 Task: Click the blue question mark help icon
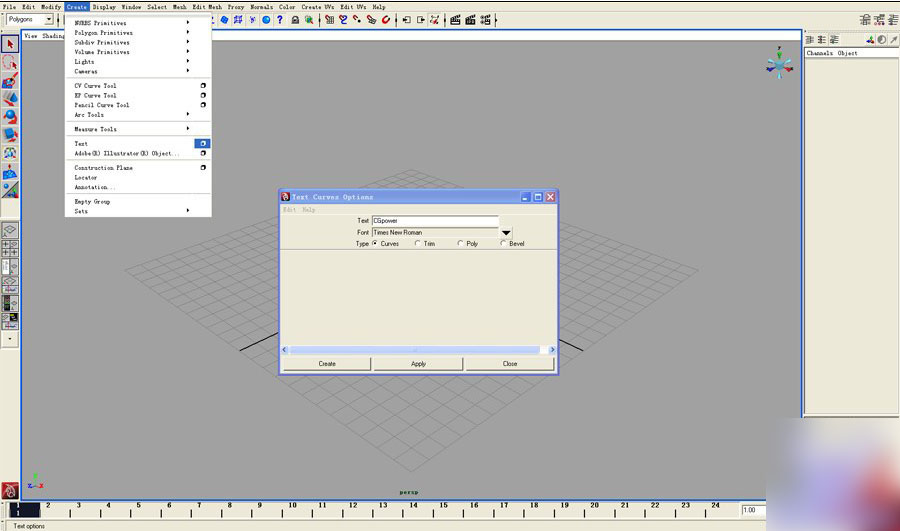280,20
